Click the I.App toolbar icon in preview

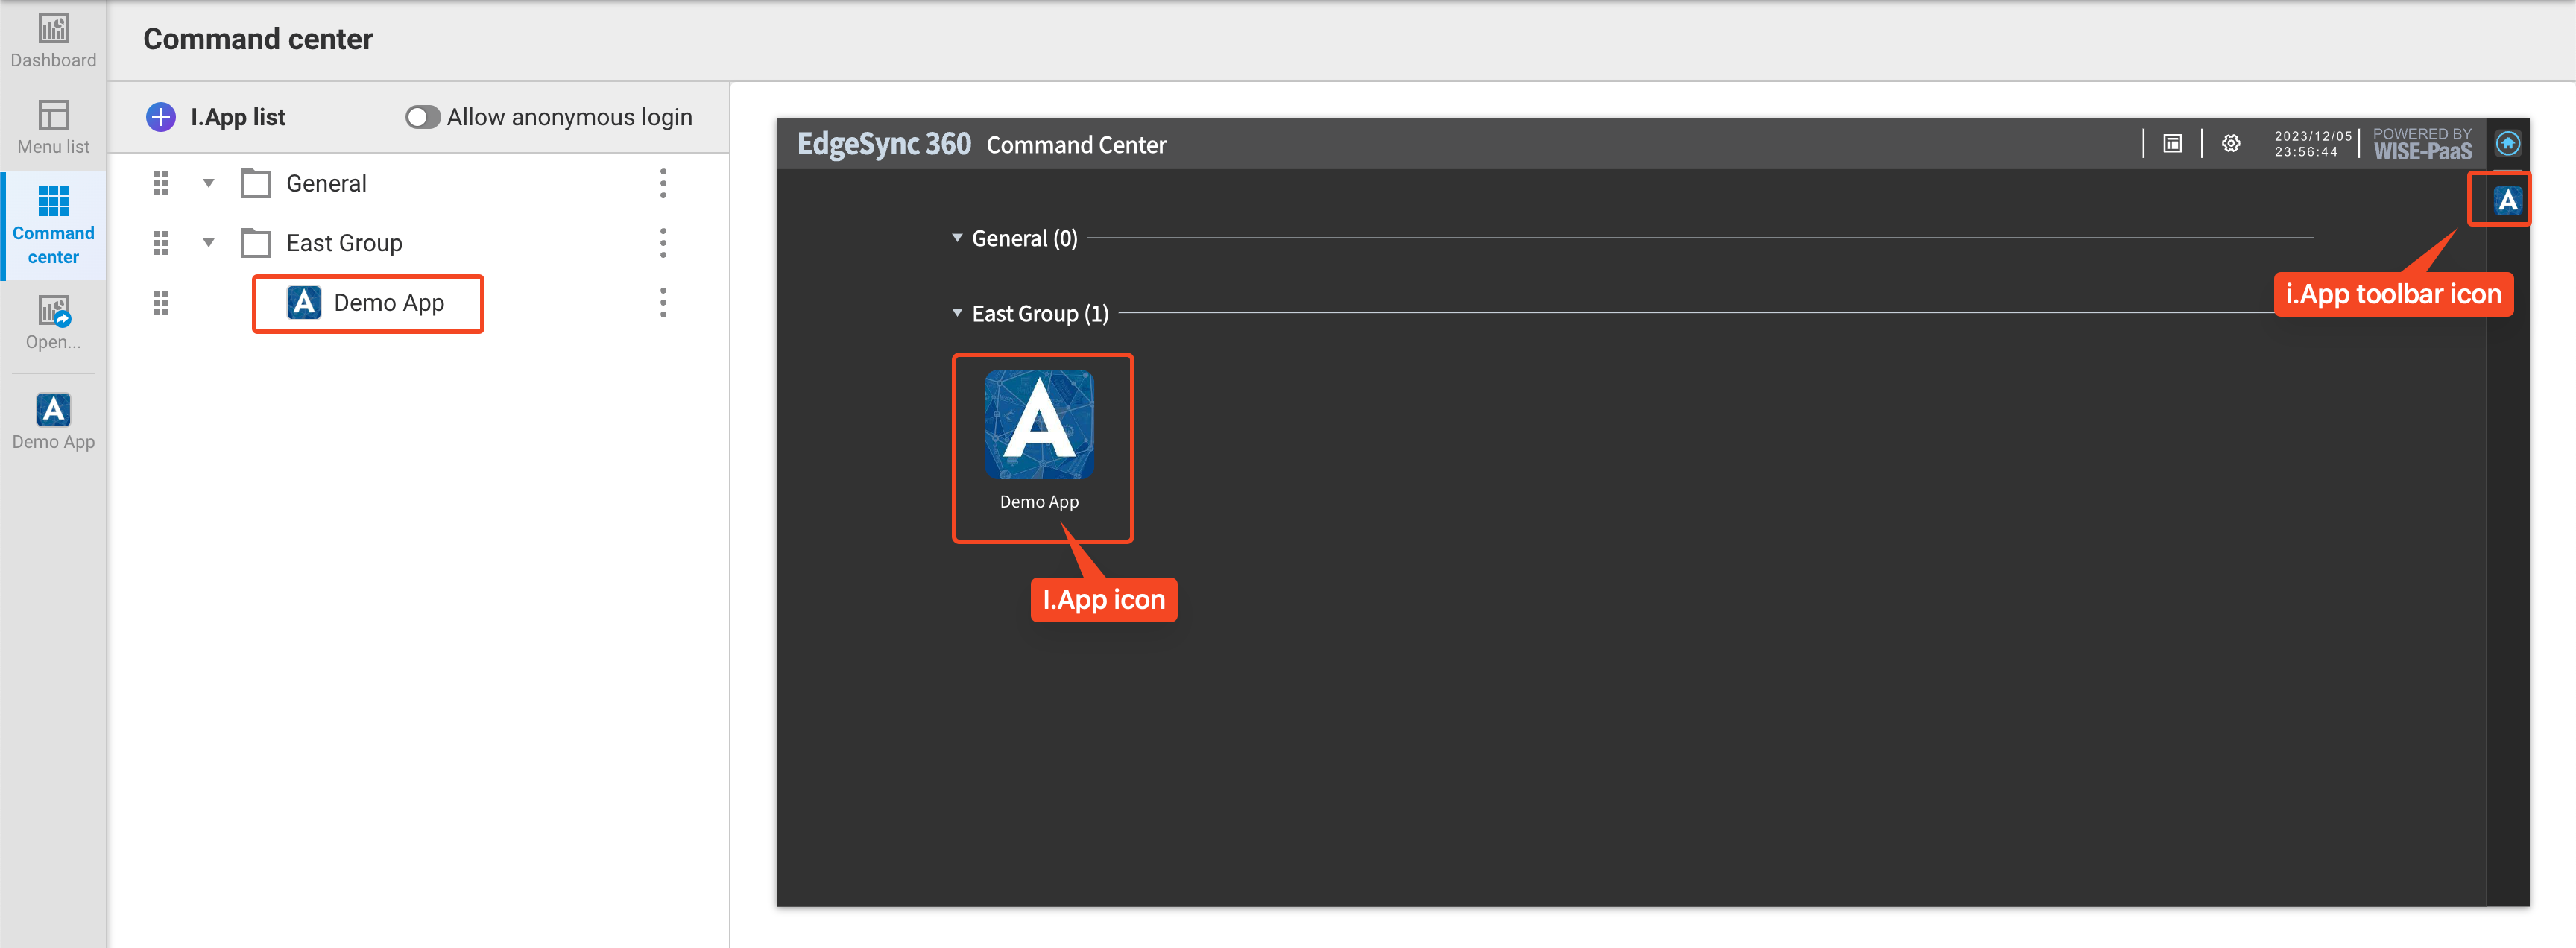(x=2507, y=201)
